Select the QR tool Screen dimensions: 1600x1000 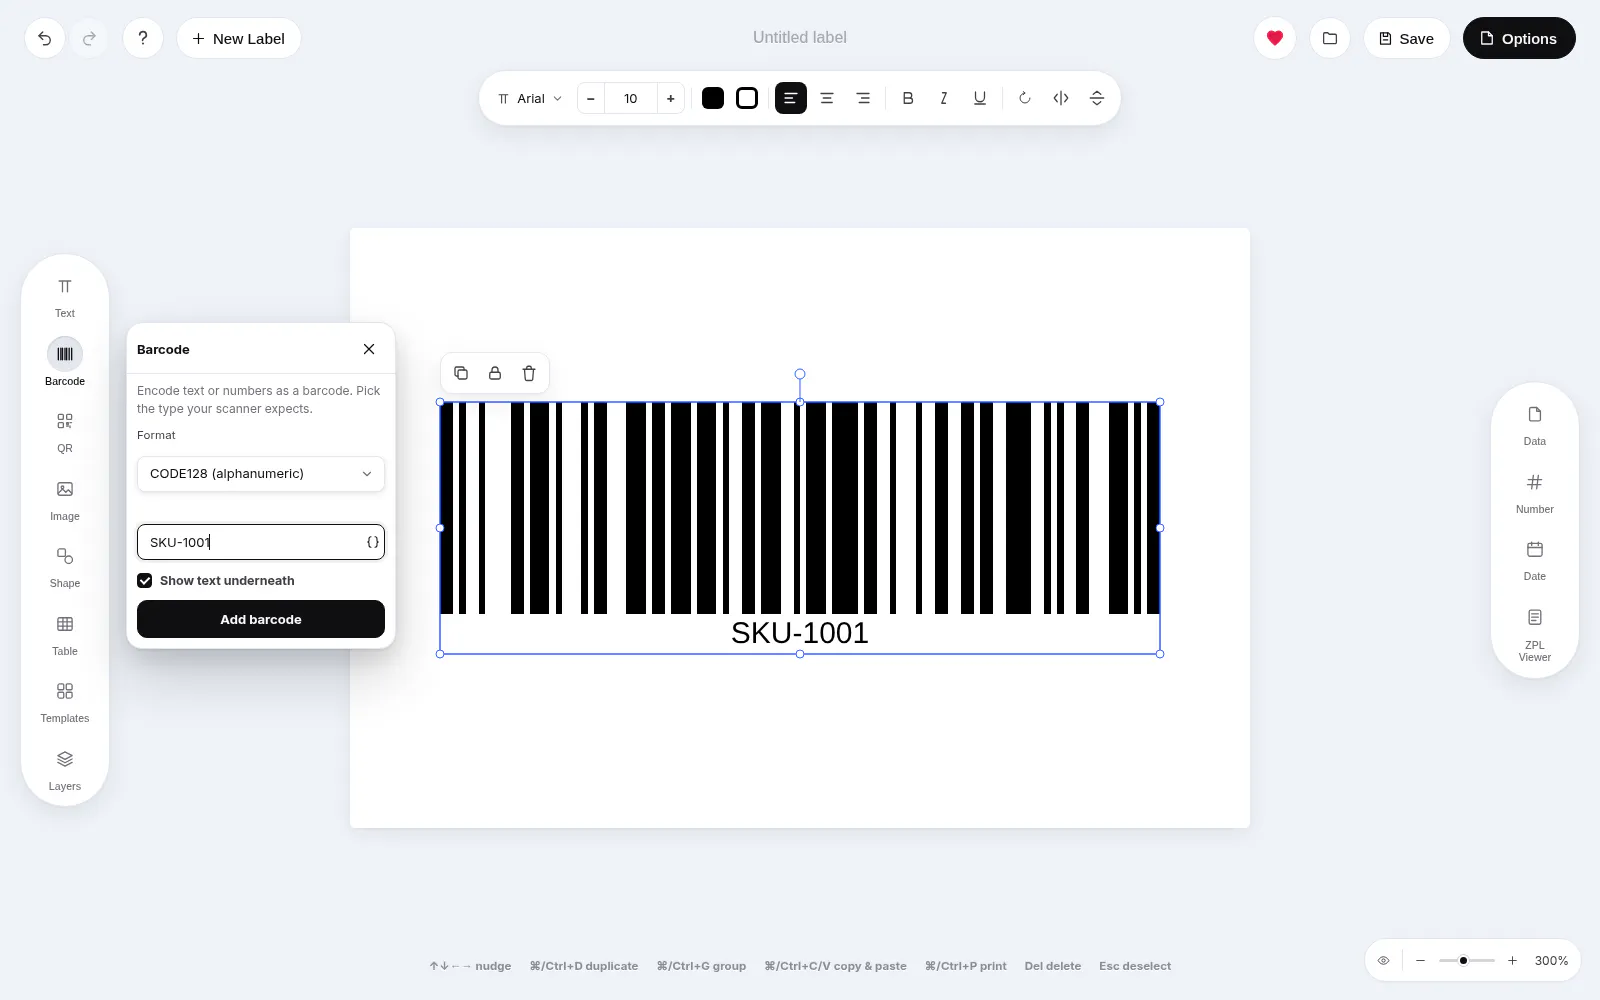tap(65, 432)
